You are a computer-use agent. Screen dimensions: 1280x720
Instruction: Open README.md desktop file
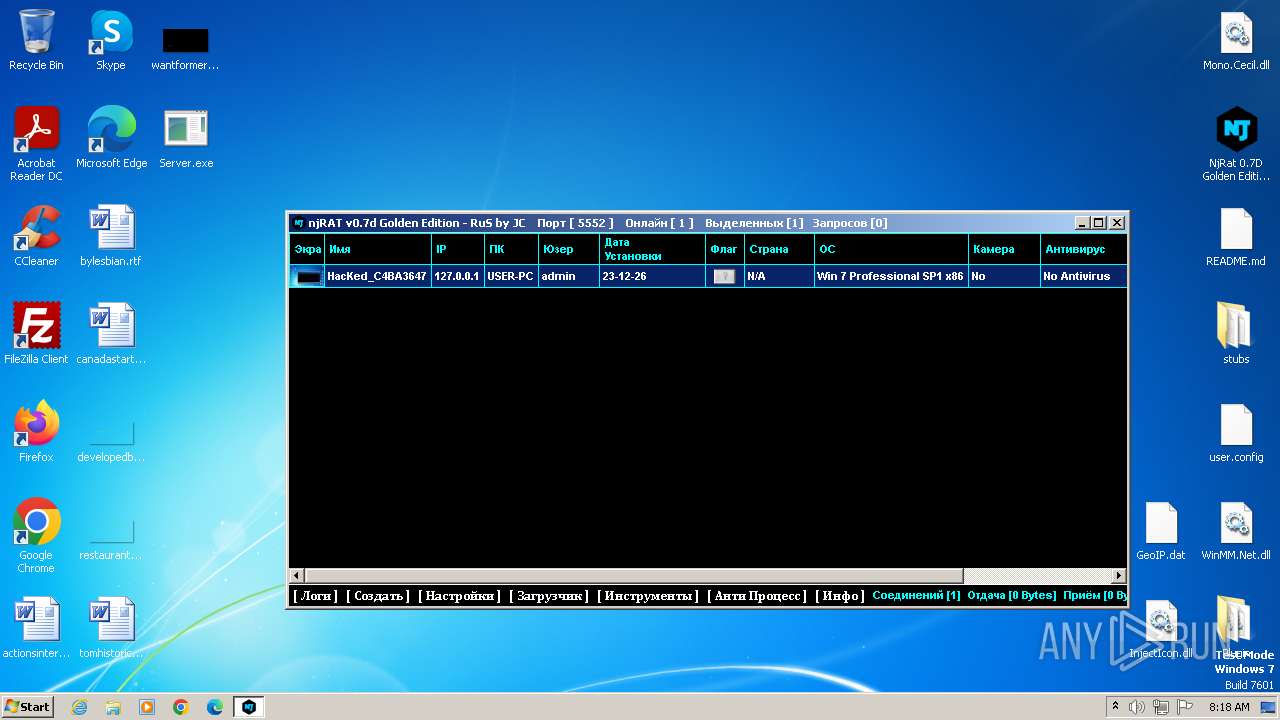(1236, 236)
